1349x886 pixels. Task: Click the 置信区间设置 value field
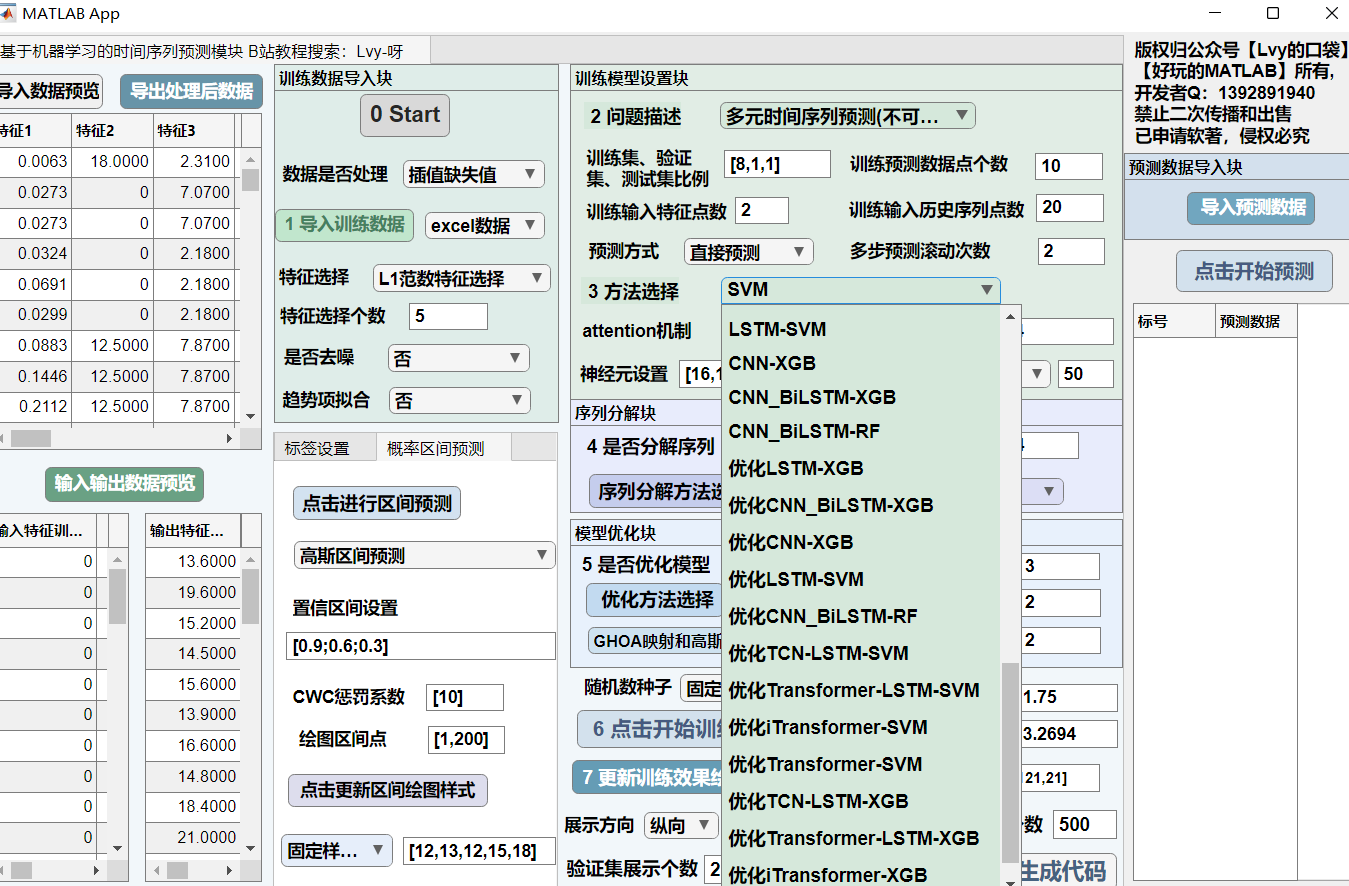(x=420, y=646)
